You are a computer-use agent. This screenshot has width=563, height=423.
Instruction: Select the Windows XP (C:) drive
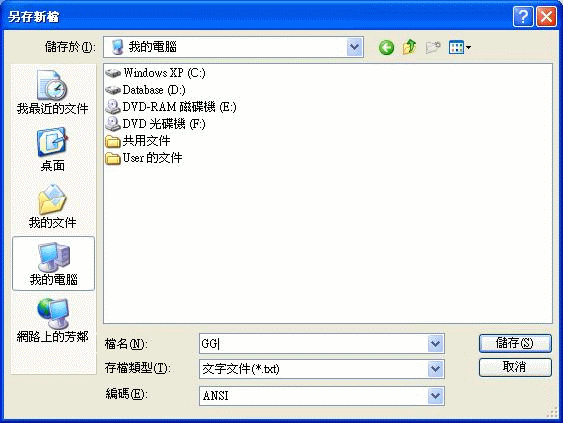[155, 73]
